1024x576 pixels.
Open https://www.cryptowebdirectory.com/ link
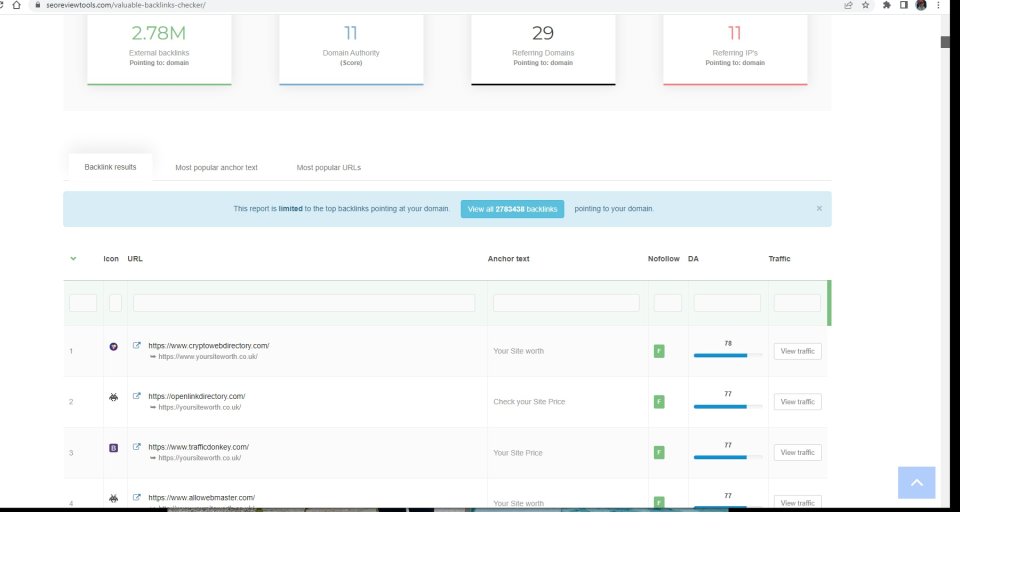click(x=208, y=345)
